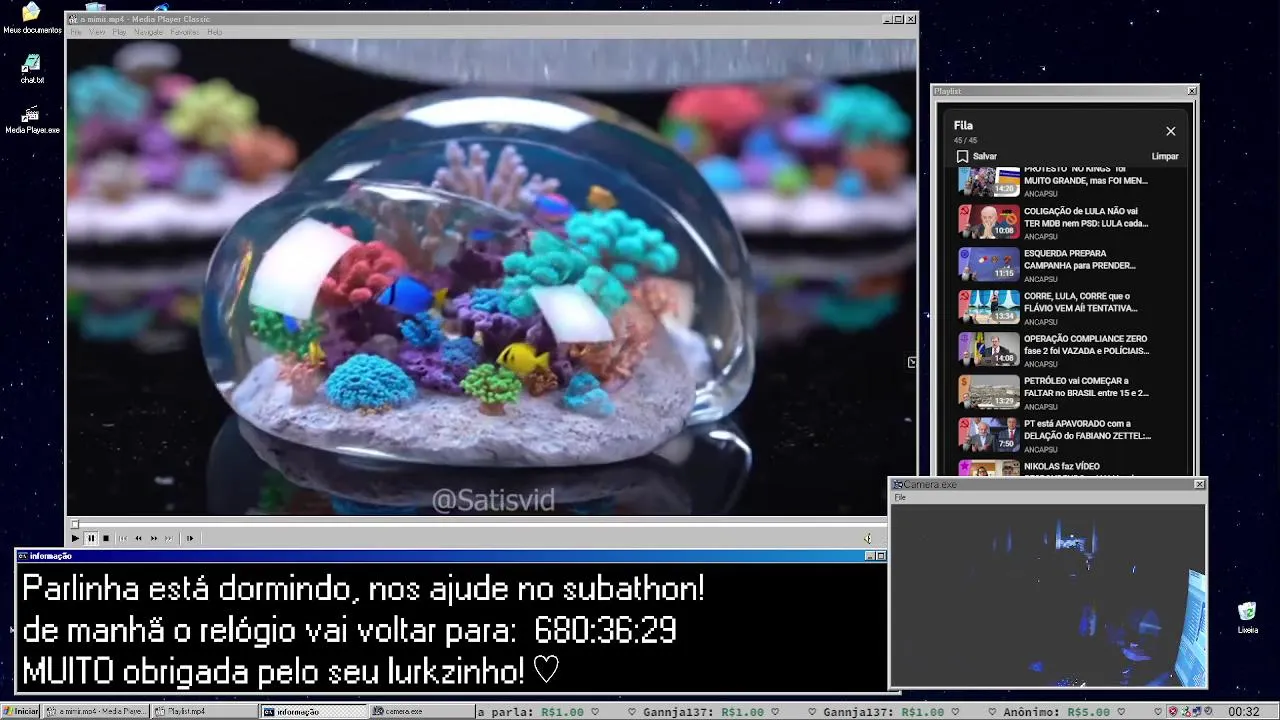Click Limpar to clear the queue
Screen dimensions: 1280x720
click(1165, 157)
